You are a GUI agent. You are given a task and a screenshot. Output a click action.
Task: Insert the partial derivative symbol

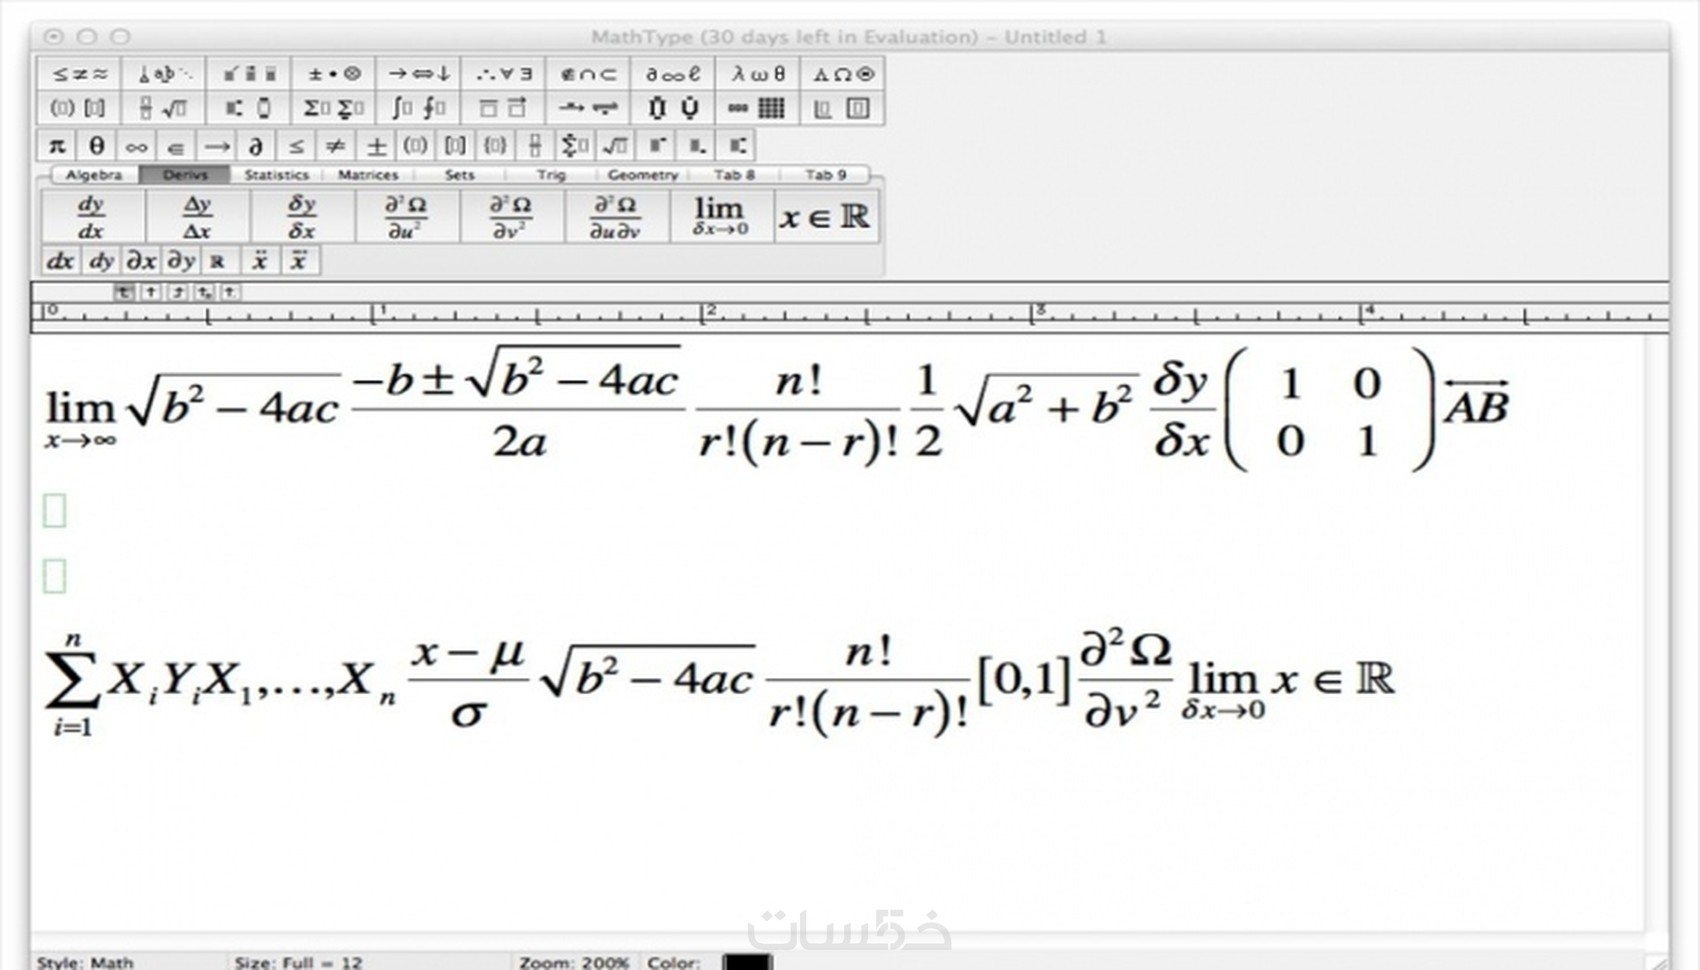click(256, 146)
